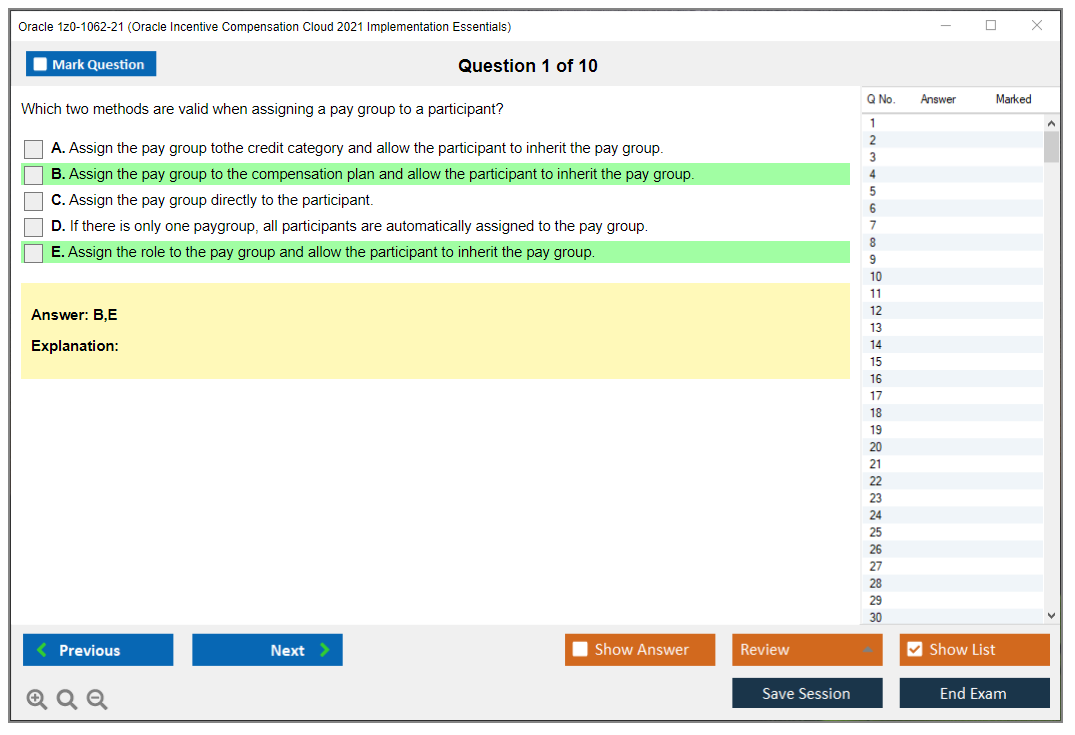Click the Answer column header
Image resolution: width=1075 pixels, height=735 pixels.
(x=938, y=99)
